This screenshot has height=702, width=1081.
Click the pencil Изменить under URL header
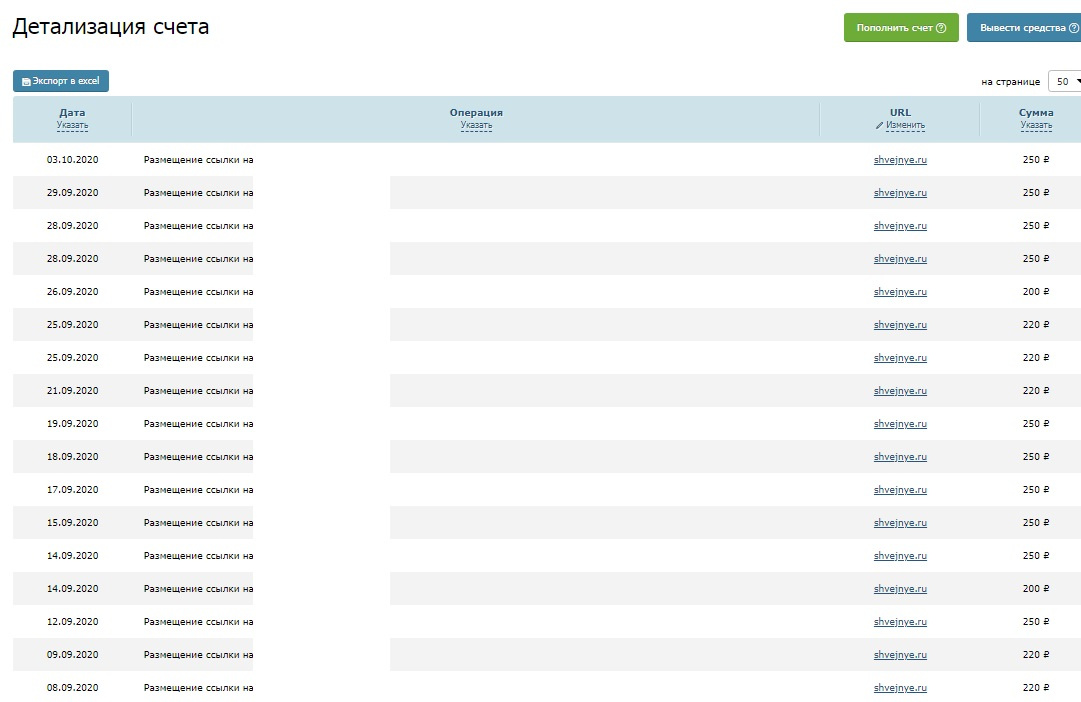click(x=900, y=126)
